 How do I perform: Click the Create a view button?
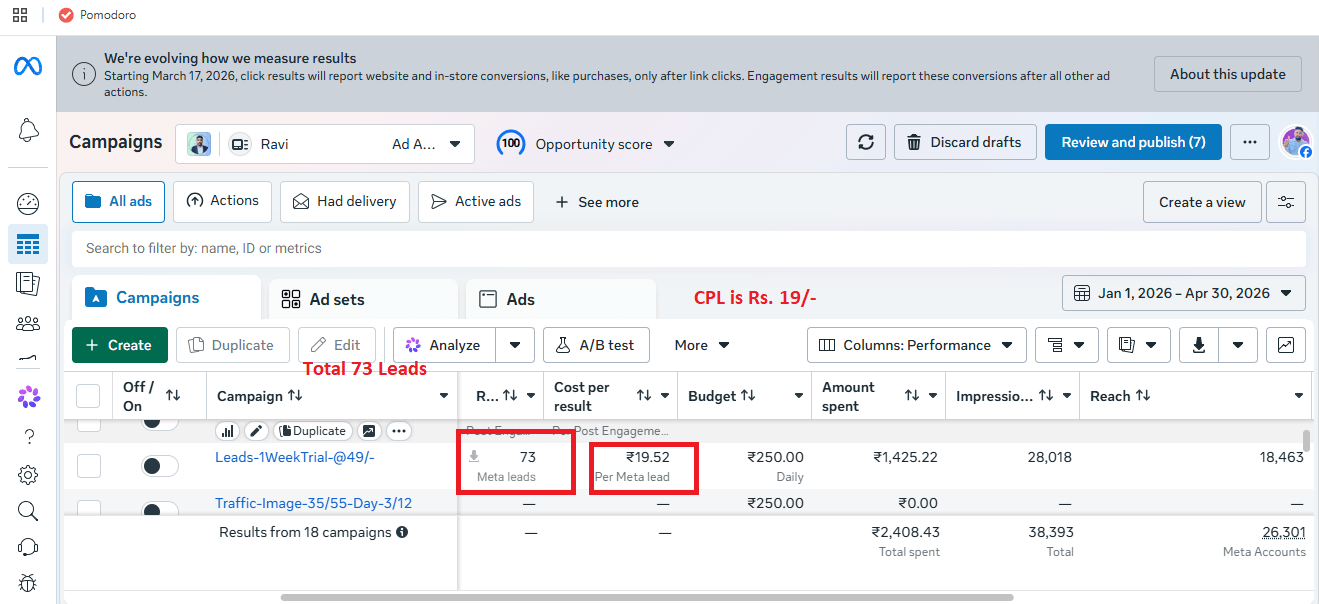point(1202,202)
